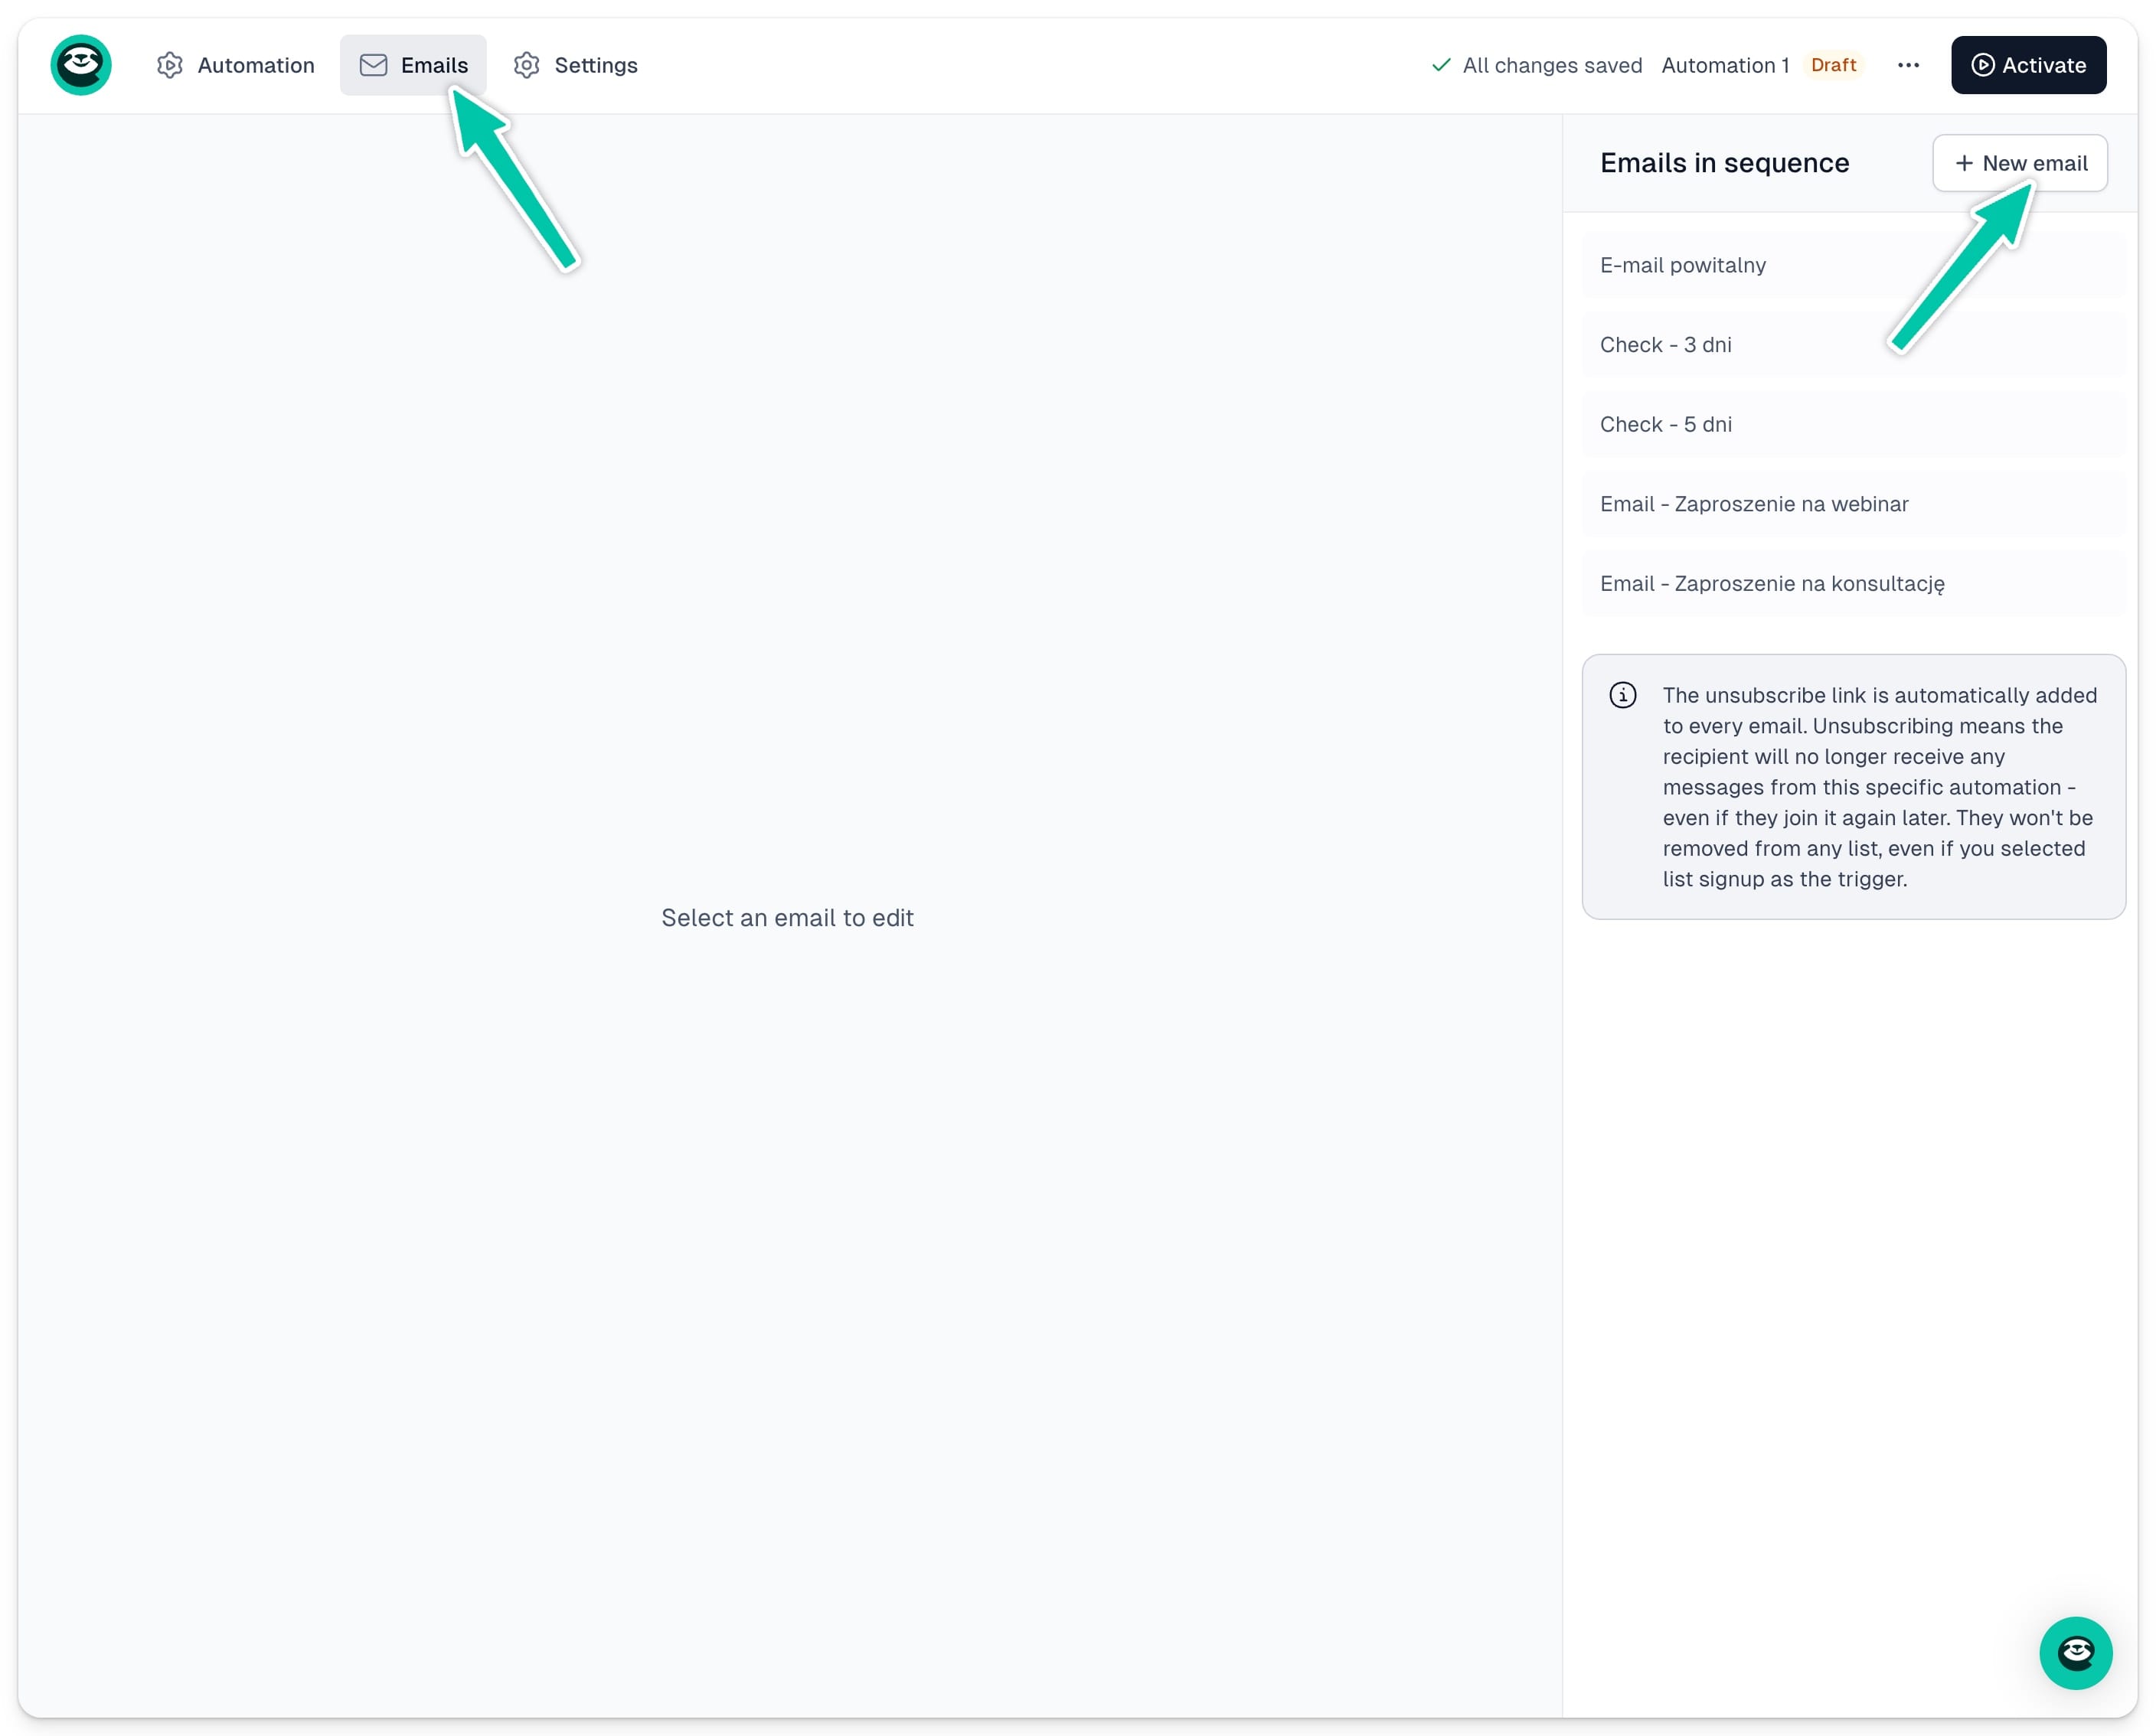Click the Emails in sequence heading

point(1724,163)
